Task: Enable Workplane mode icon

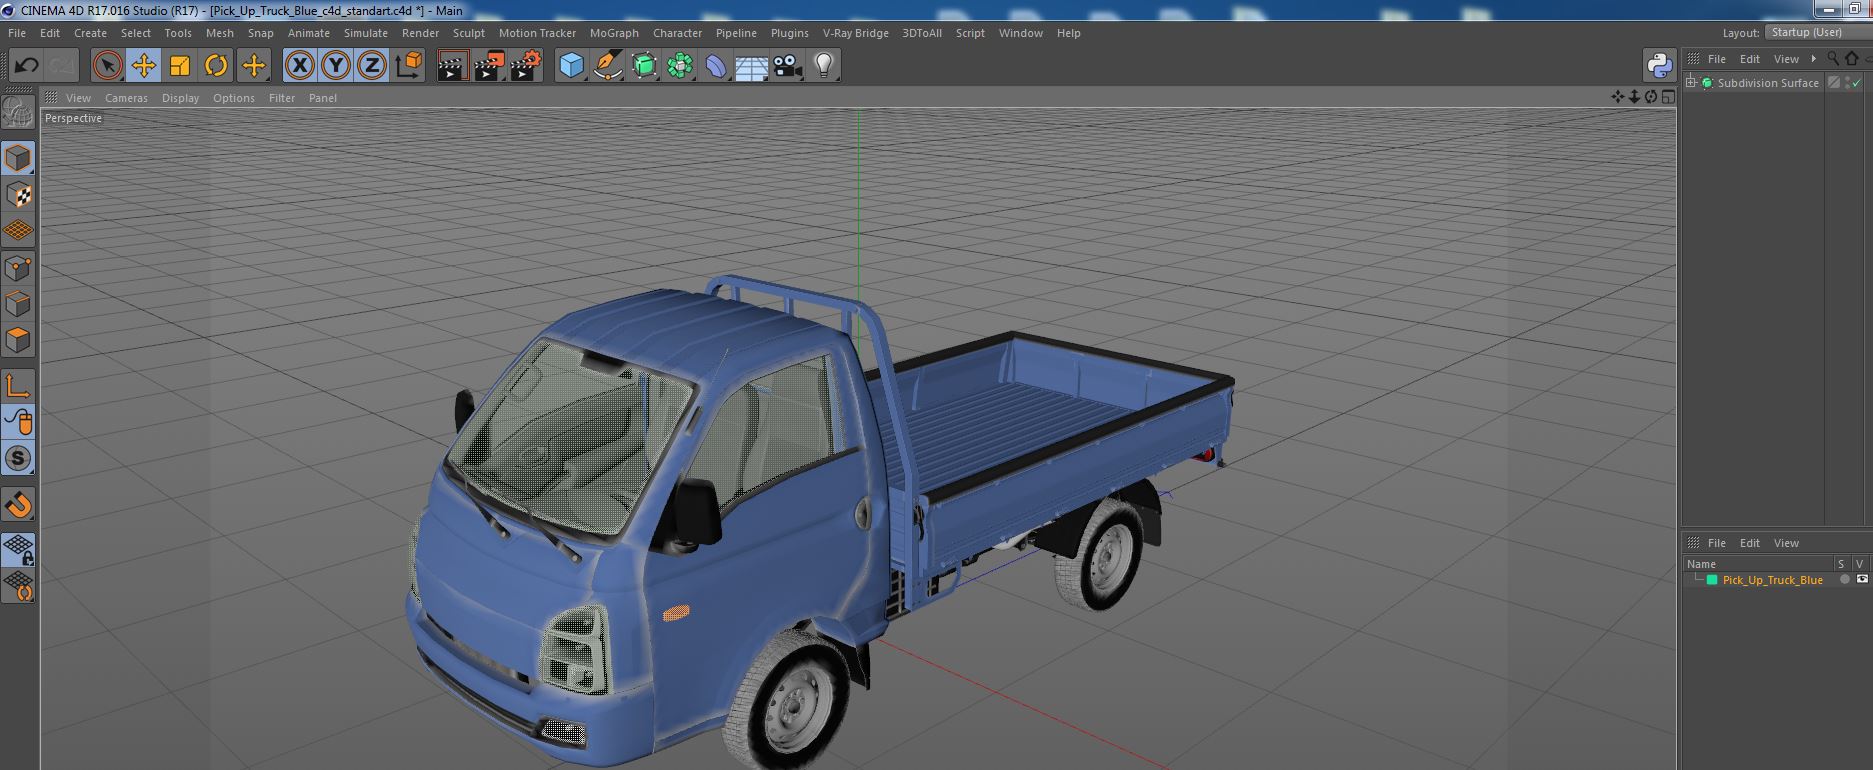Action: [x=18, y=230]
